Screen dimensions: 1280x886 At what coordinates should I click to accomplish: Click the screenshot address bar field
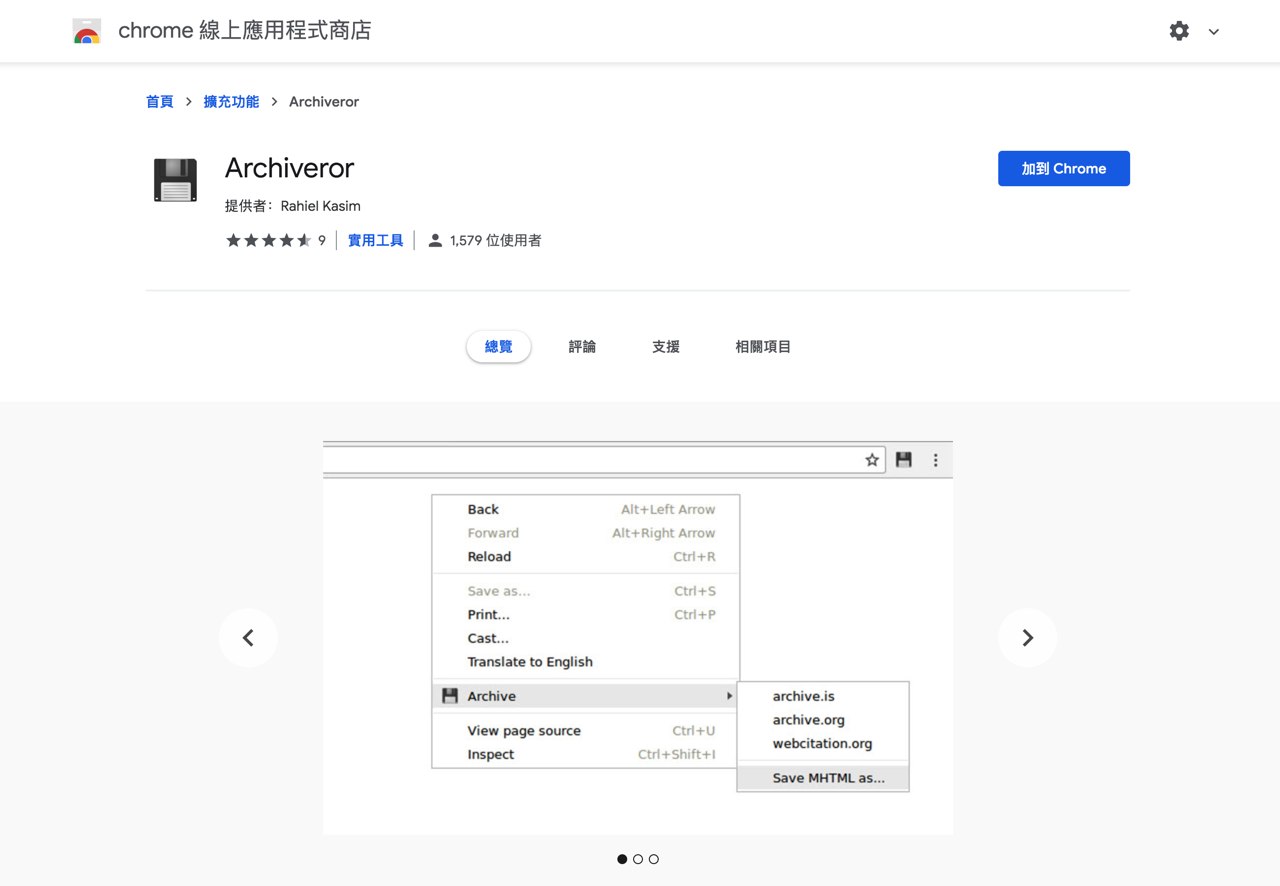604,460
